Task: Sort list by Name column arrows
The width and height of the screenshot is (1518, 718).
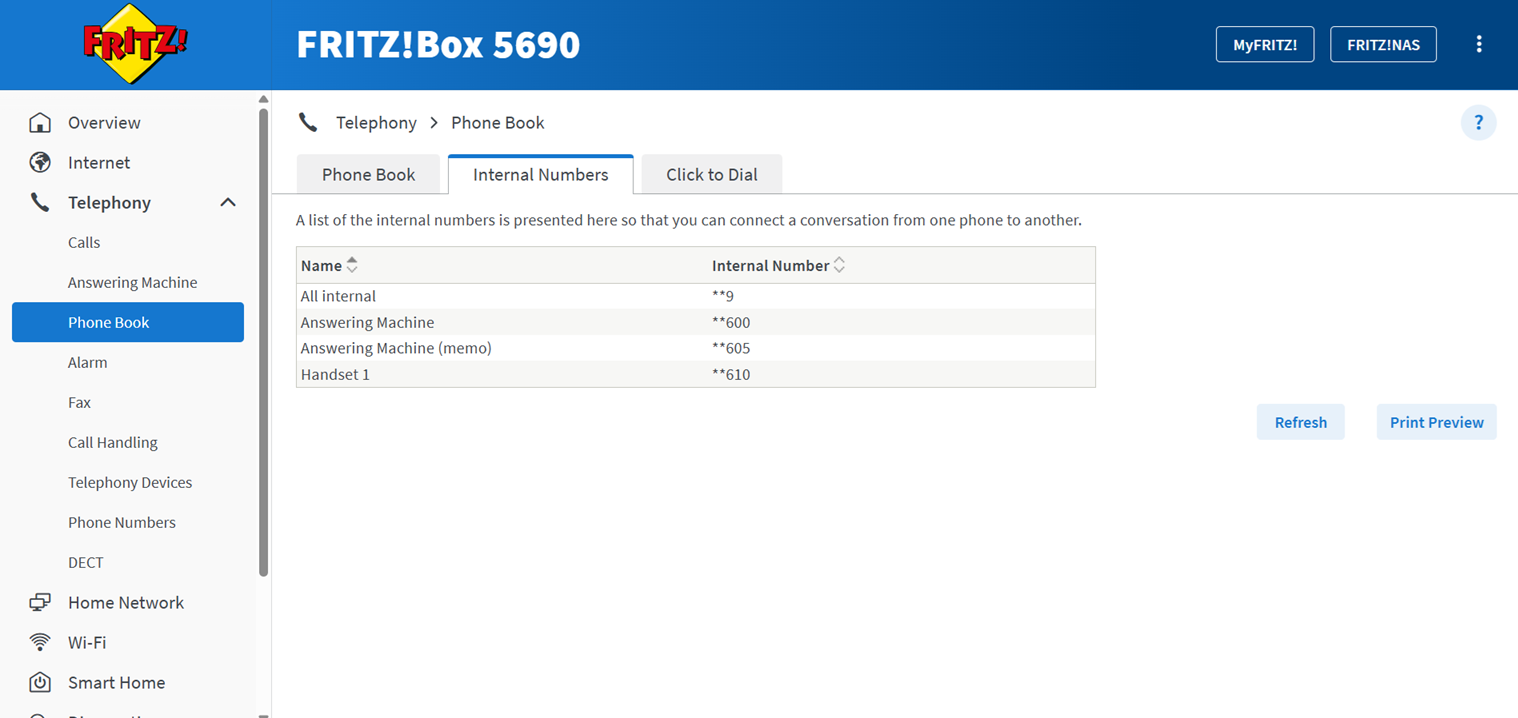Action: point(352,265)
